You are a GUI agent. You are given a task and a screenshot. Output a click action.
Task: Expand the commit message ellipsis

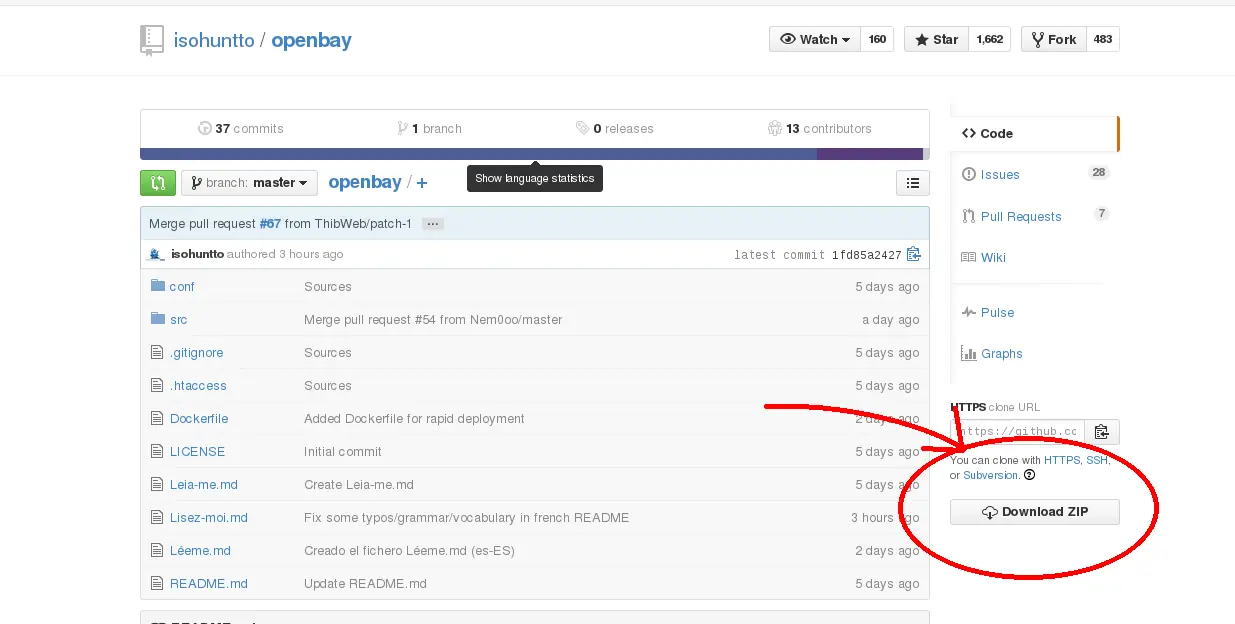pyautogui.click(x=432, y=223)
